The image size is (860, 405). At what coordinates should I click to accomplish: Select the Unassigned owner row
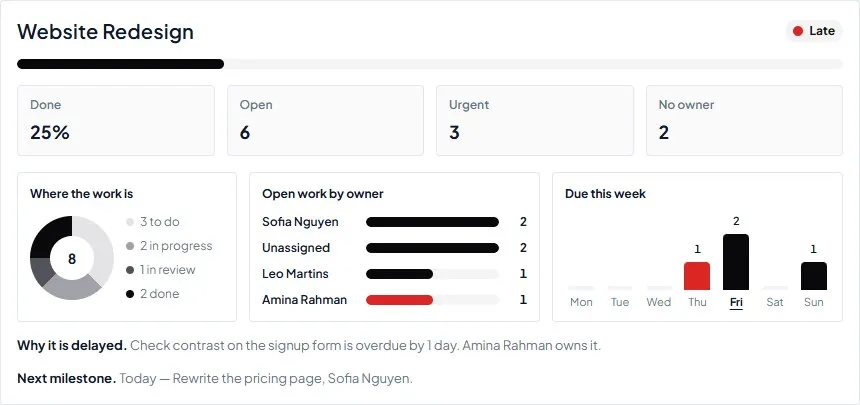point(394,248)
